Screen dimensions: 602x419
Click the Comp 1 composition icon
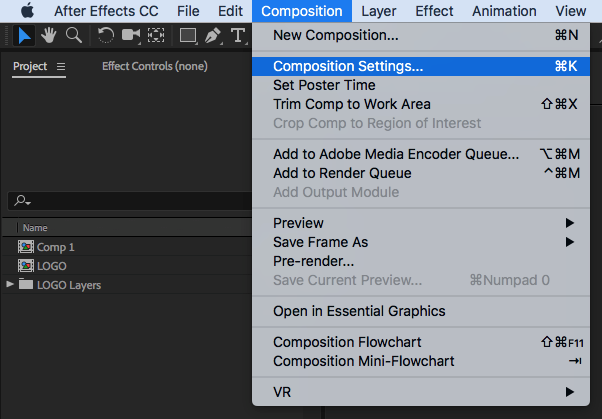[x=26, y=246]
